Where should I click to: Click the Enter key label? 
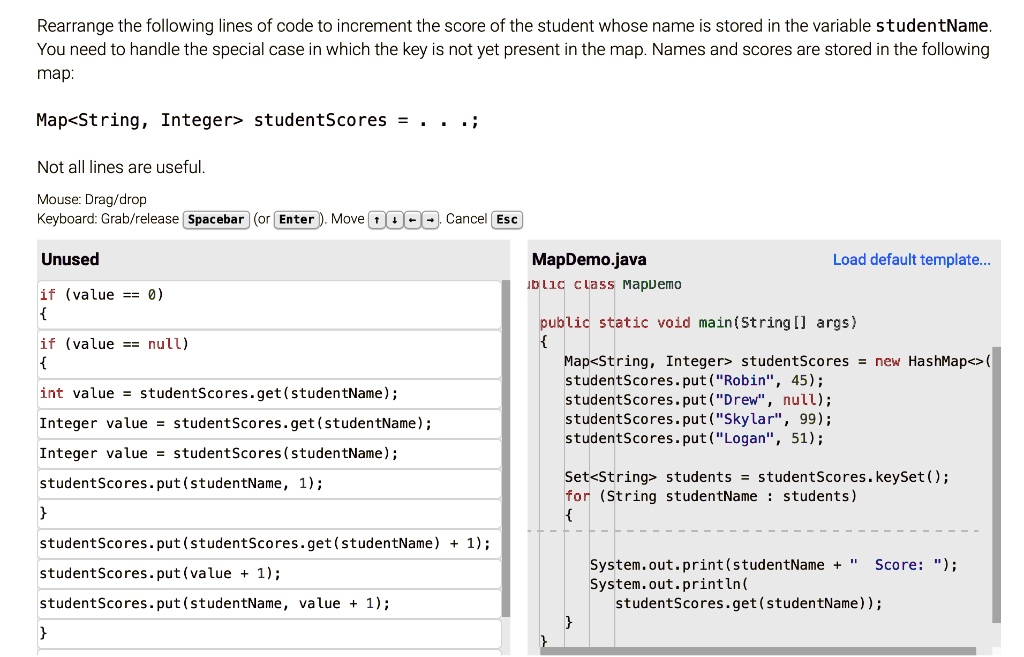click(x=297, y=219)
